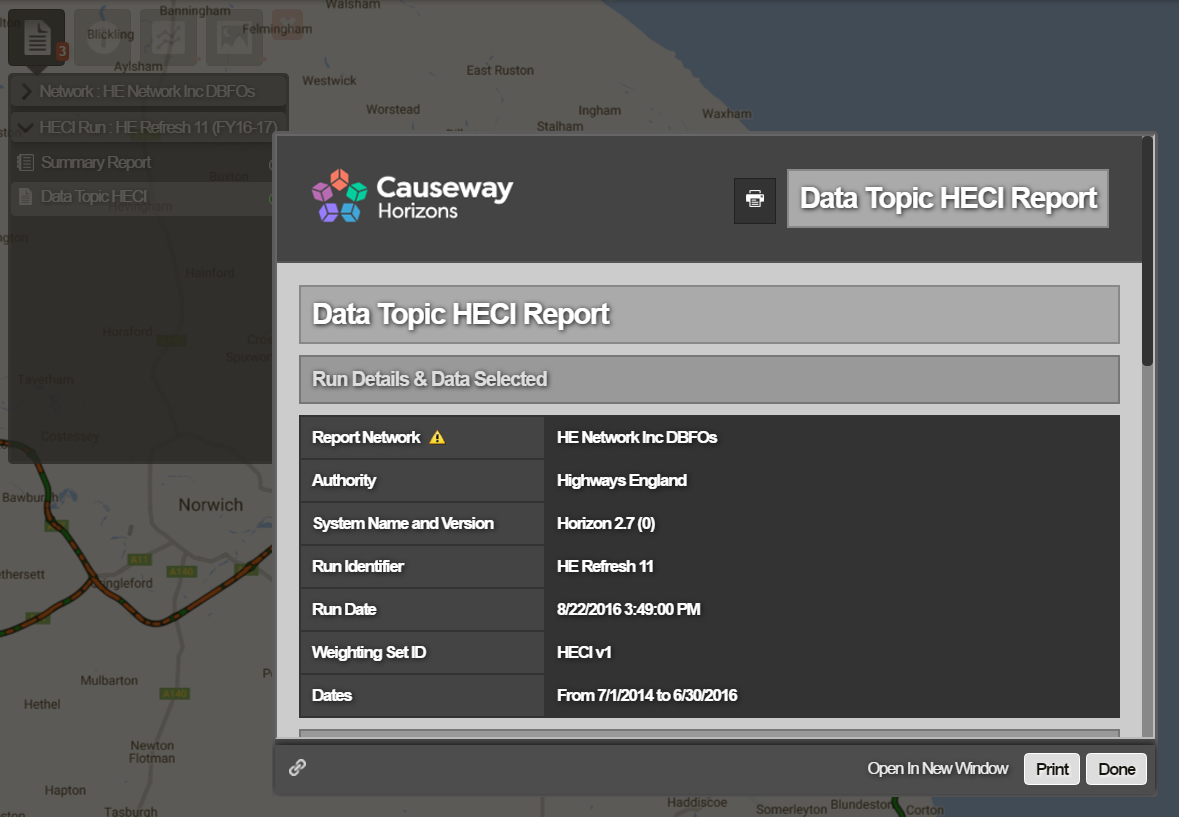Image resolution: width=1179 pixels, height=817 pixels.
Task: Click the Weighting Set ID label
Action: tap(369, 652)
